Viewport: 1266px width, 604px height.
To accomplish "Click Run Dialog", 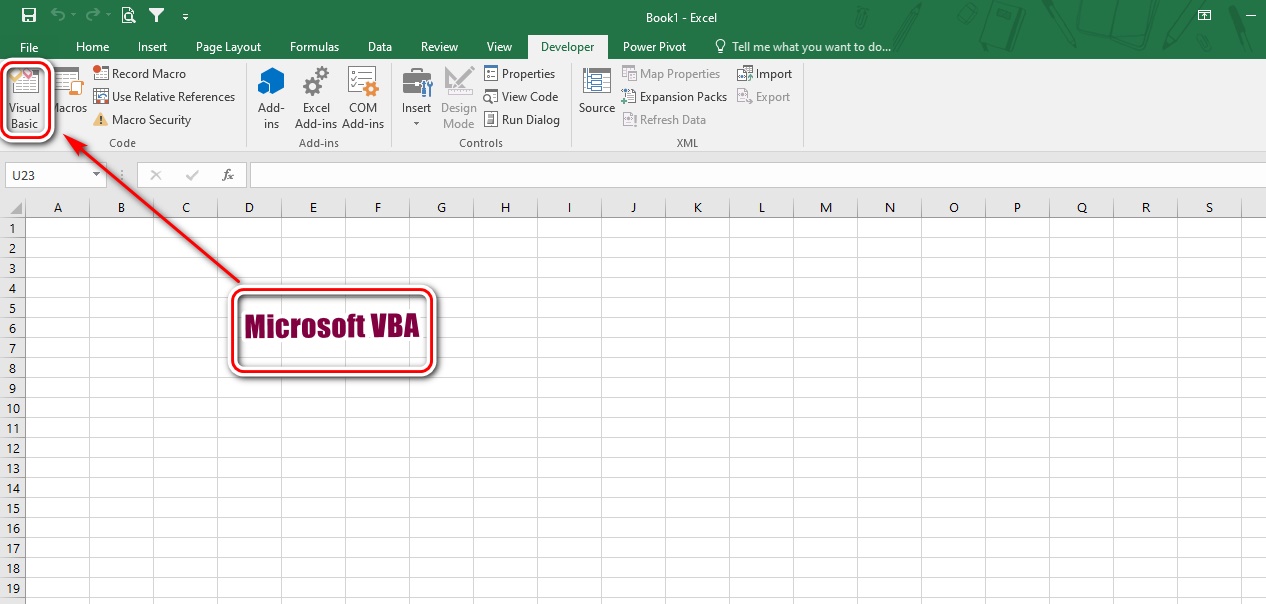I will click(x=521, y=120).
